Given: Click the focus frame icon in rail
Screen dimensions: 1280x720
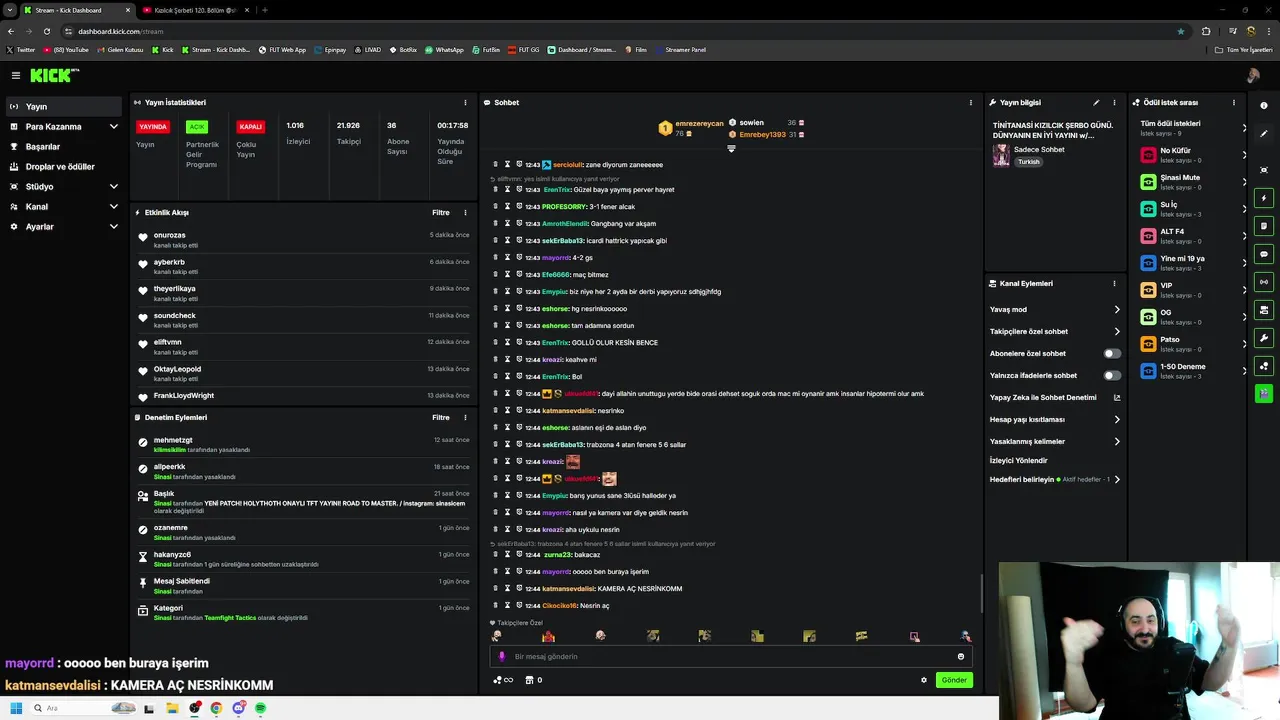Looking at the screenshot, I should pos(1264,170).
